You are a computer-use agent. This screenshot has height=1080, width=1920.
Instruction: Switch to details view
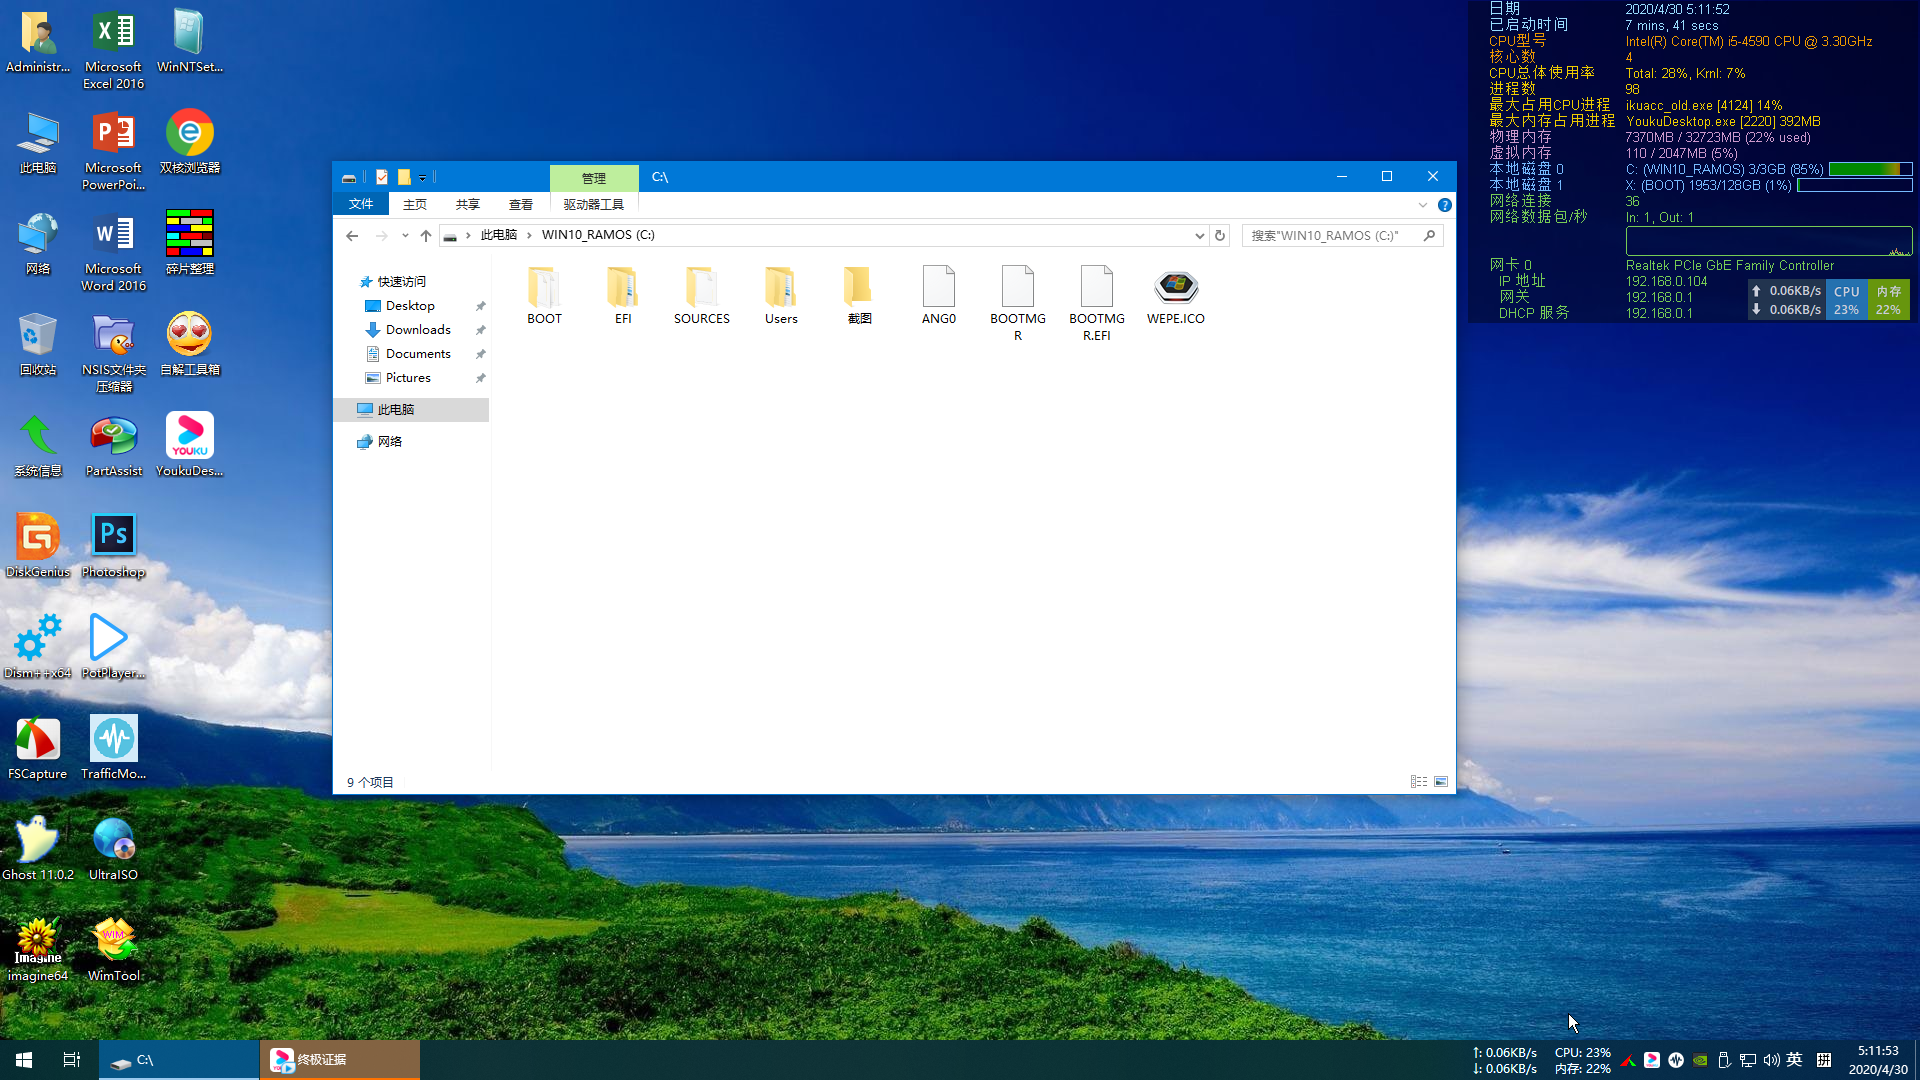tap(1419, 782)
